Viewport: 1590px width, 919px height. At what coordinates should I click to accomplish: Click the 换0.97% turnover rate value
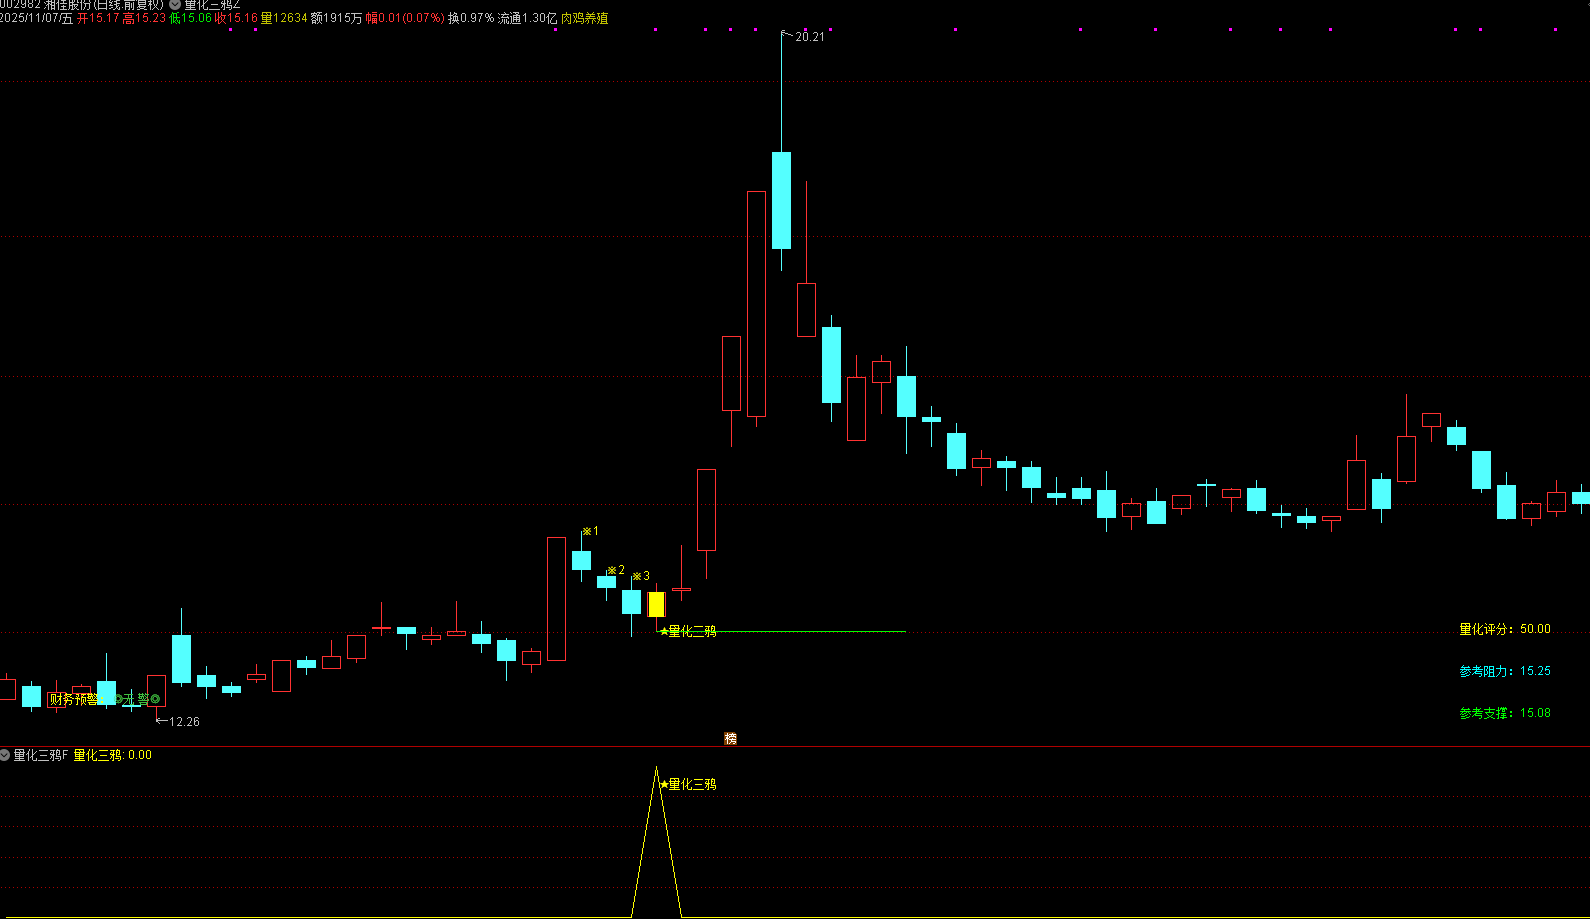point(471,18)
